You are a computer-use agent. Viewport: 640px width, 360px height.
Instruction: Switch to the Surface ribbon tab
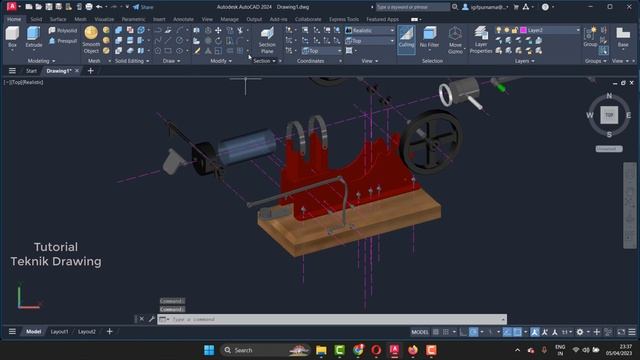(58, 19)
